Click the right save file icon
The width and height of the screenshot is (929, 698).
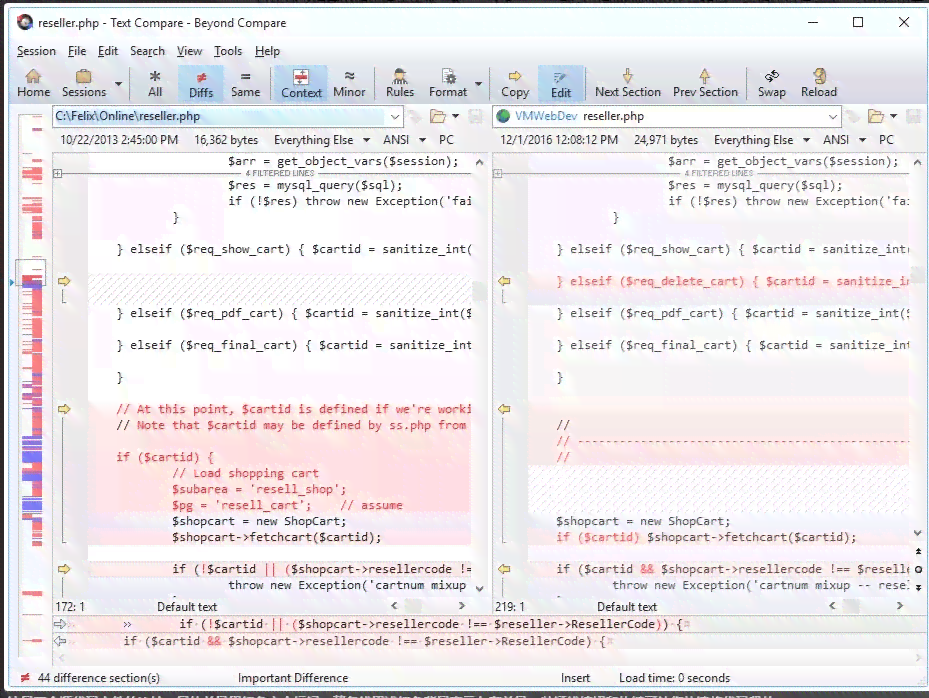(x=914, y=116)
